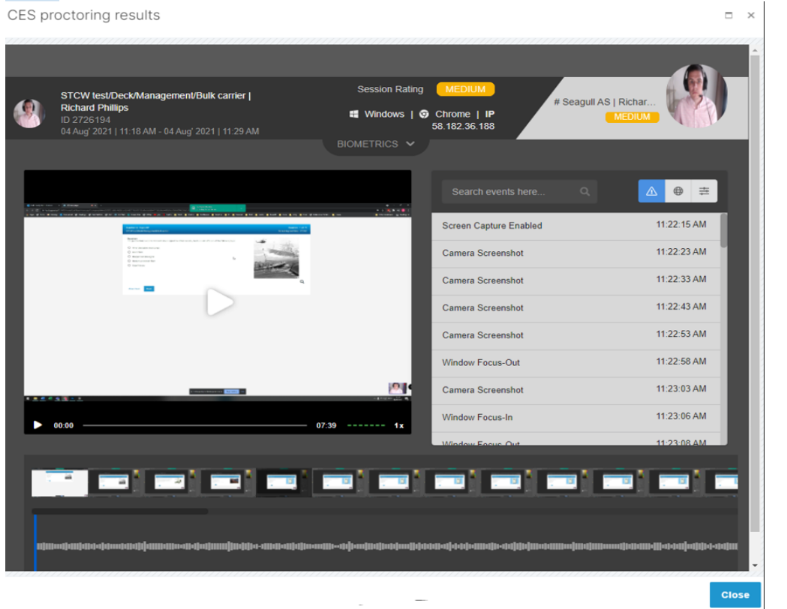Click the BIOMETRICS chevron arrow
The height and width of the screenshot is (609, 787).
pyautogui.click(x=411, y=144)
